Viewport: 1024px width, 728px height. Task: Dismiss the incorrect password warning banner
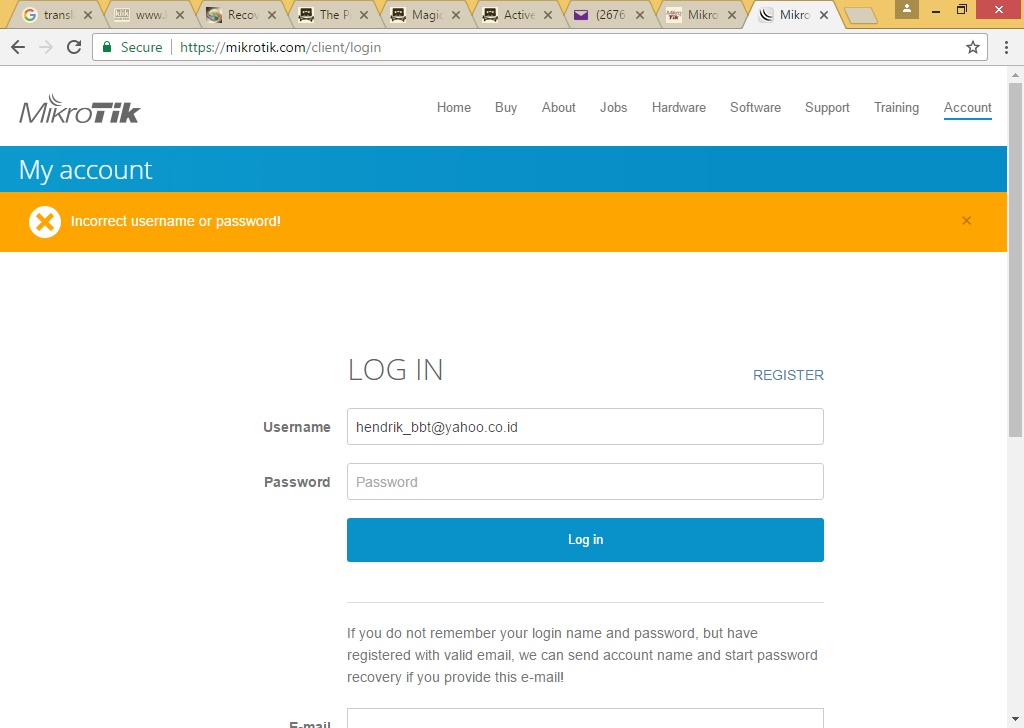(966, 220)
